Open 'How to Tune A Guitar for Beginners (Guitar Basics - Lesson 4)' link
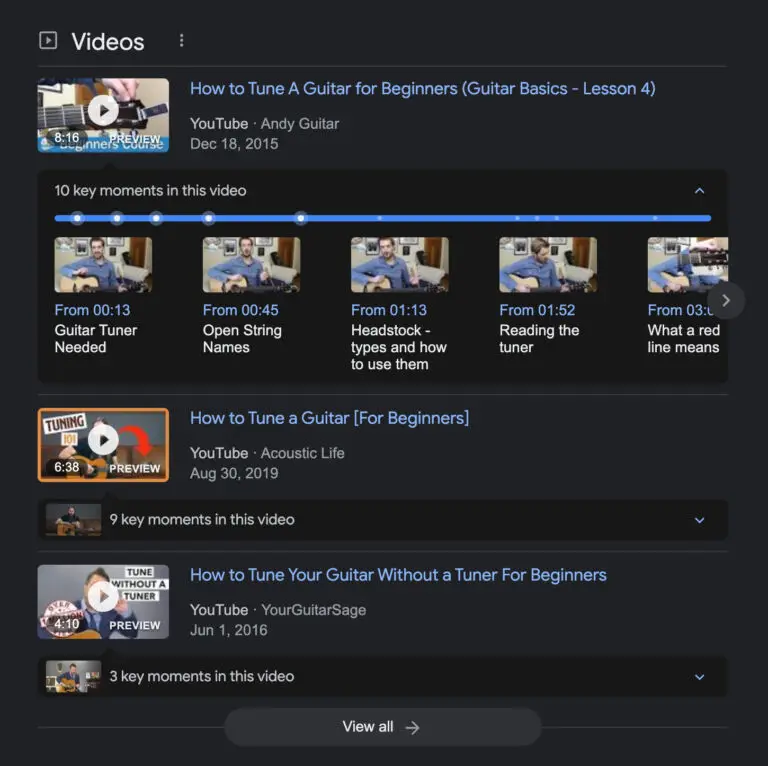Viewport: 768px width, 766px height. click(x=422, y=89)
